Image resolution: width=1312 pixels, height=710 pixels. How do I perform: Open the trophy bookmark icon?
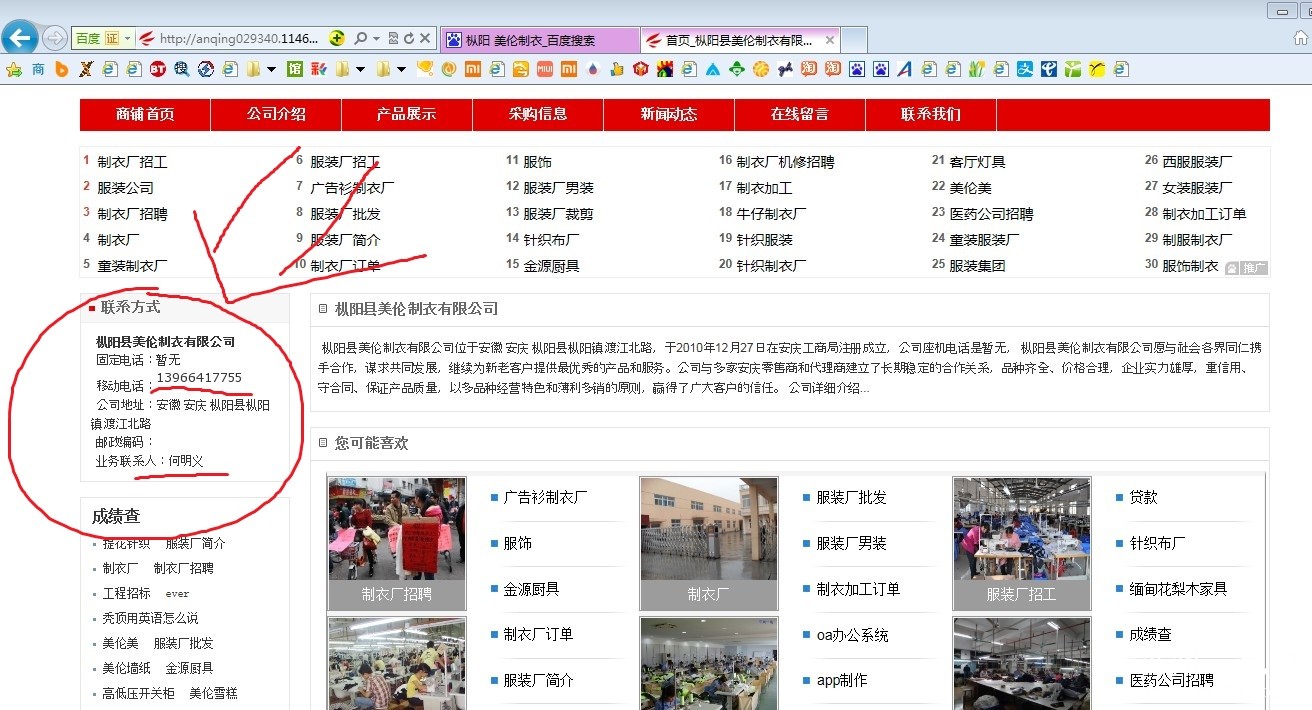coord(425,69)
